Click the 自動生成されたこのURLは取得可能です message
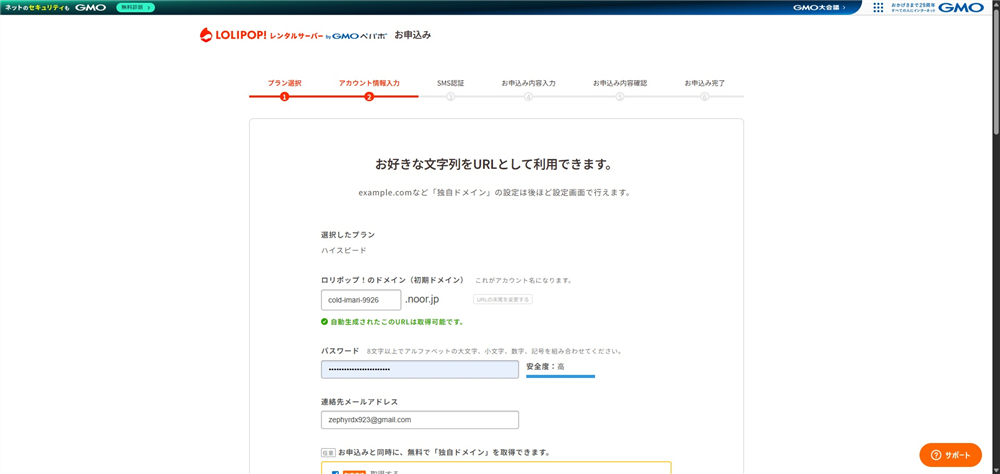The width and height of the screenshot is (1000, 474). (397, 322)
